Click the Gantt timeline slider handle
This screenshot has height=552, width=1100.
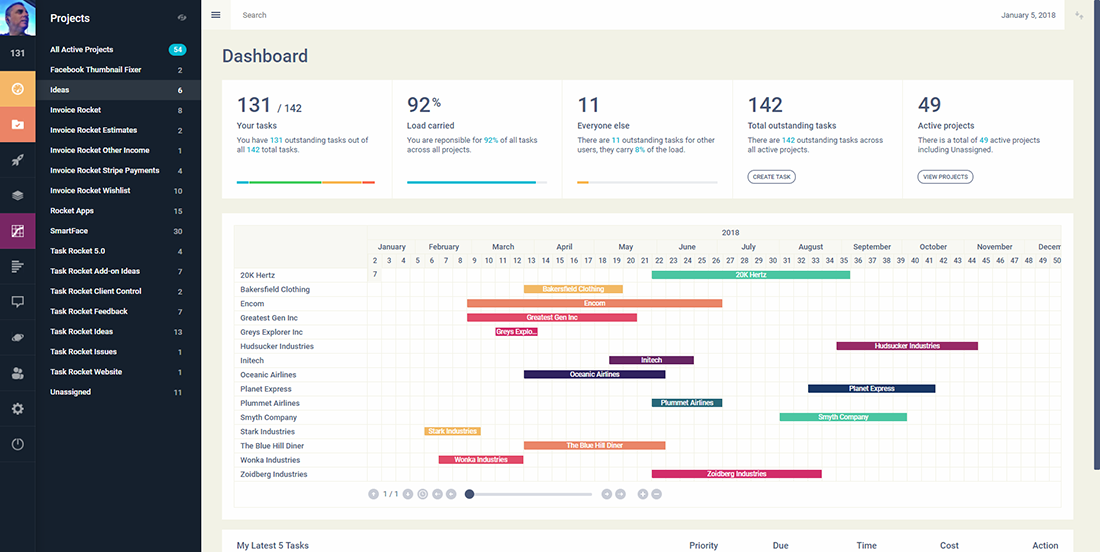(469, 494)
